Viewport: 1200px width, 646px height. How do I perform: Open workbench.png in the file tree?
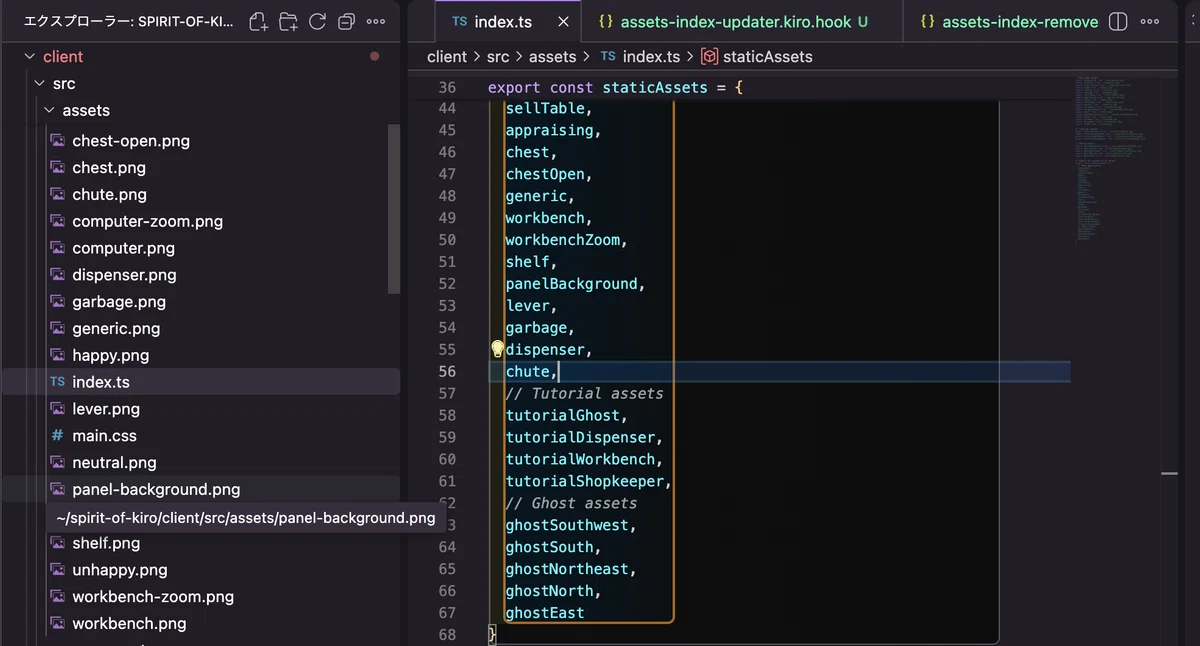pyautogui.click(x=129, y=624)
